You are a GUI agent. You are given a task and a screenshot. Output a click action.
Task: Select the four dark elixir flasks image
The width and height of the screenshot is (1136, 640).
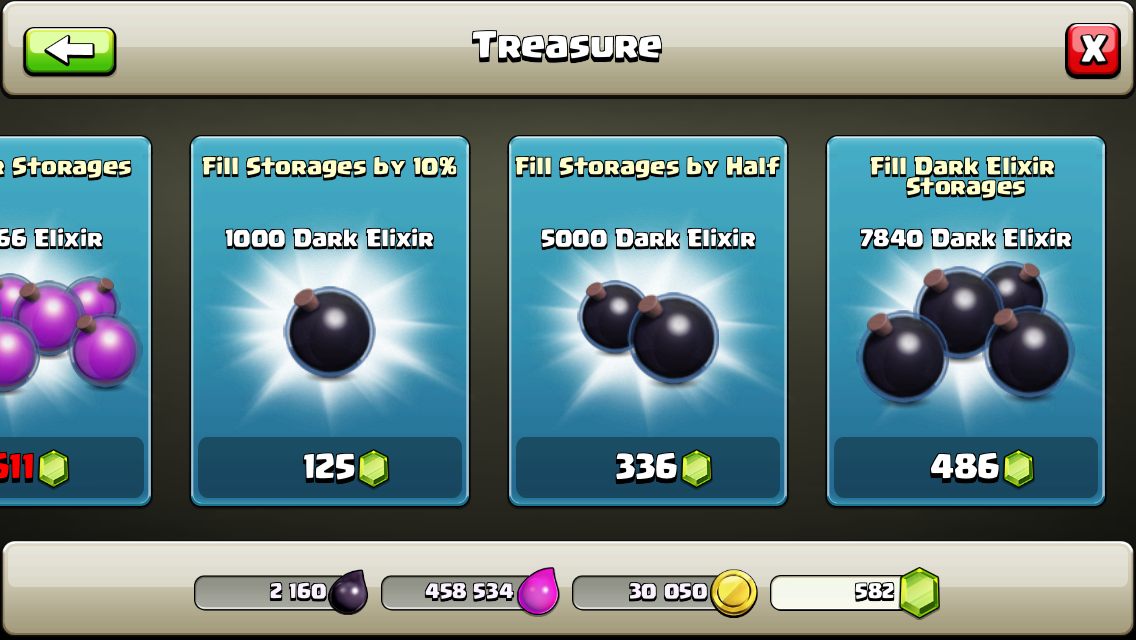click(x=966, y=331)
